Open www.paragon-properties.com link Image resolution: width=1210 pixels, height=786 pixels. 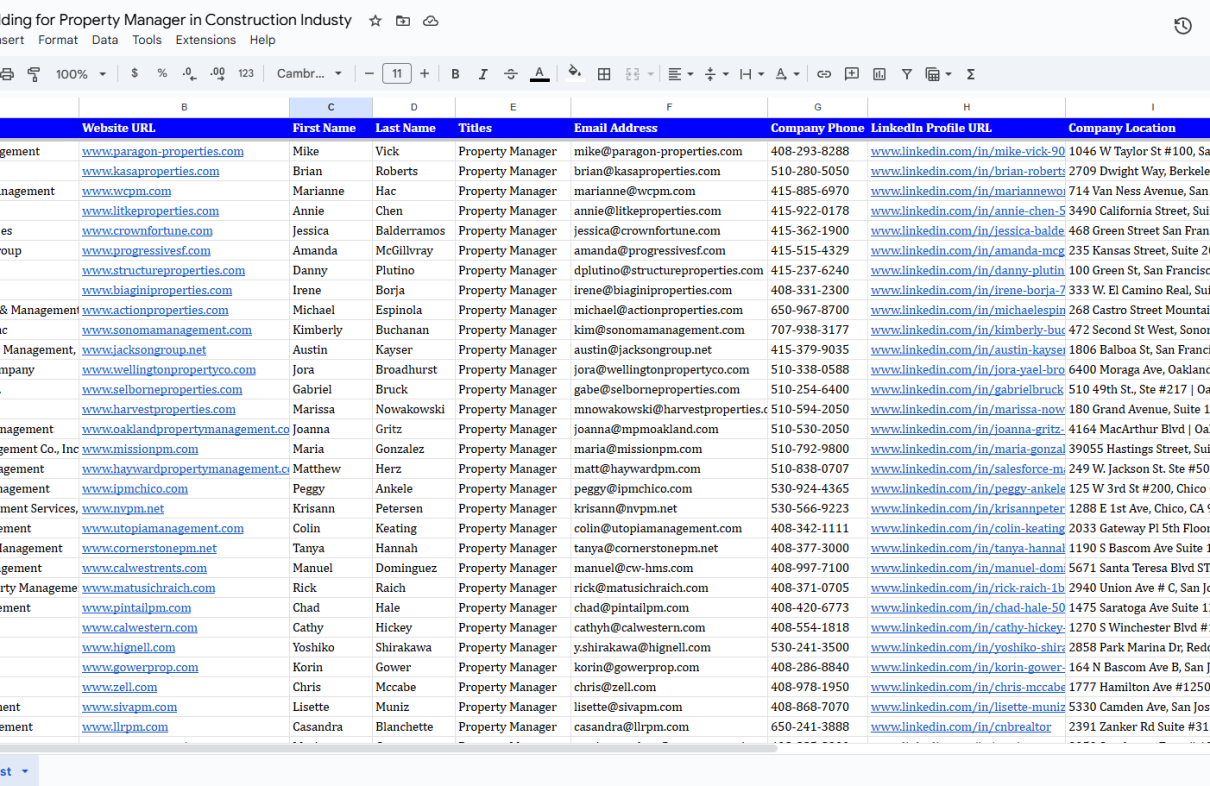(x=163, y=152)
